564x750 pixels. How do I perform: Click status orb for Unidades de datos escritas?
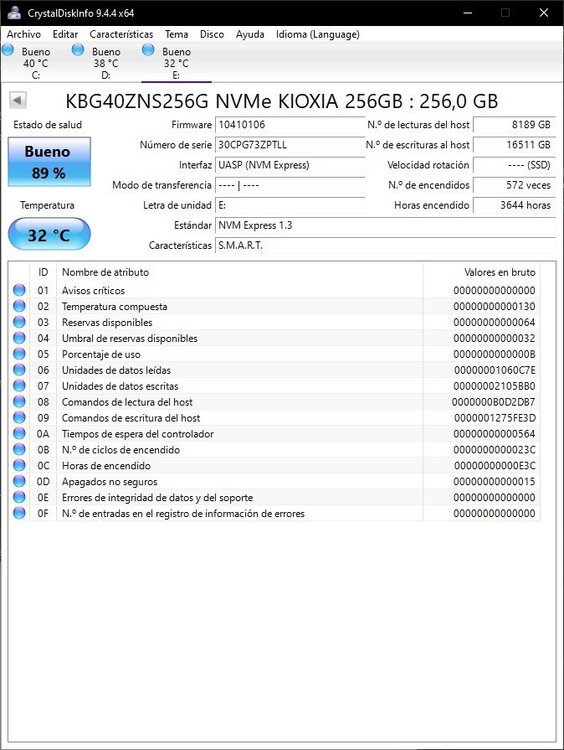(x=19, y=386)
